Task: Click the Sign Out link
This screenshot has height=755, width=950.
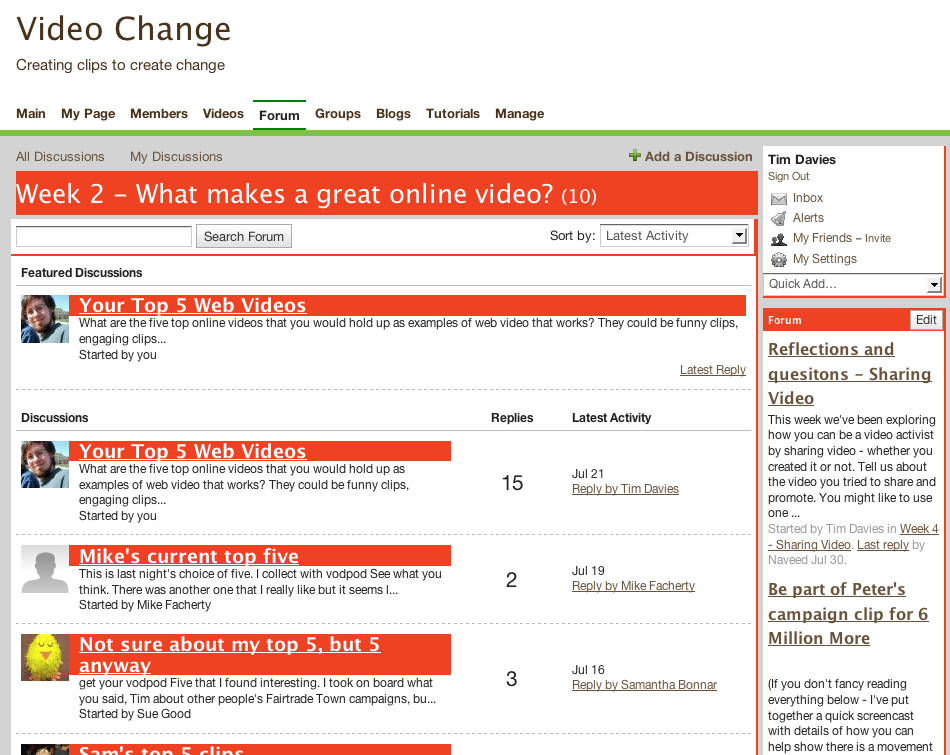Action: pos(788,177)
